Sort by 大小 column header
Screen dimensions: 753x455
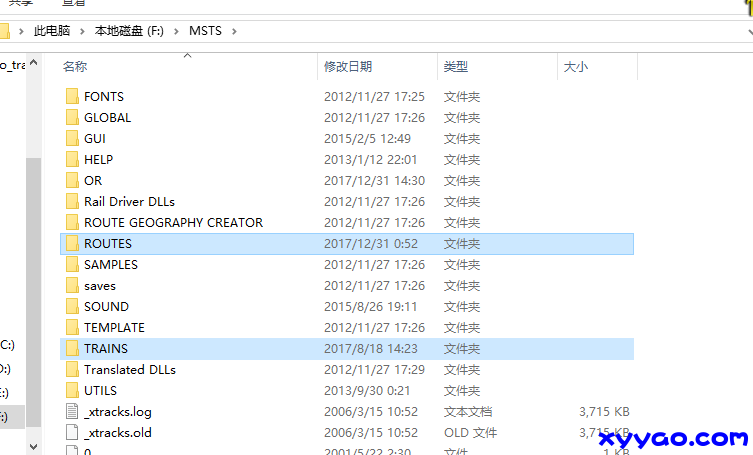pyautogui.click(x=576, y=67)
